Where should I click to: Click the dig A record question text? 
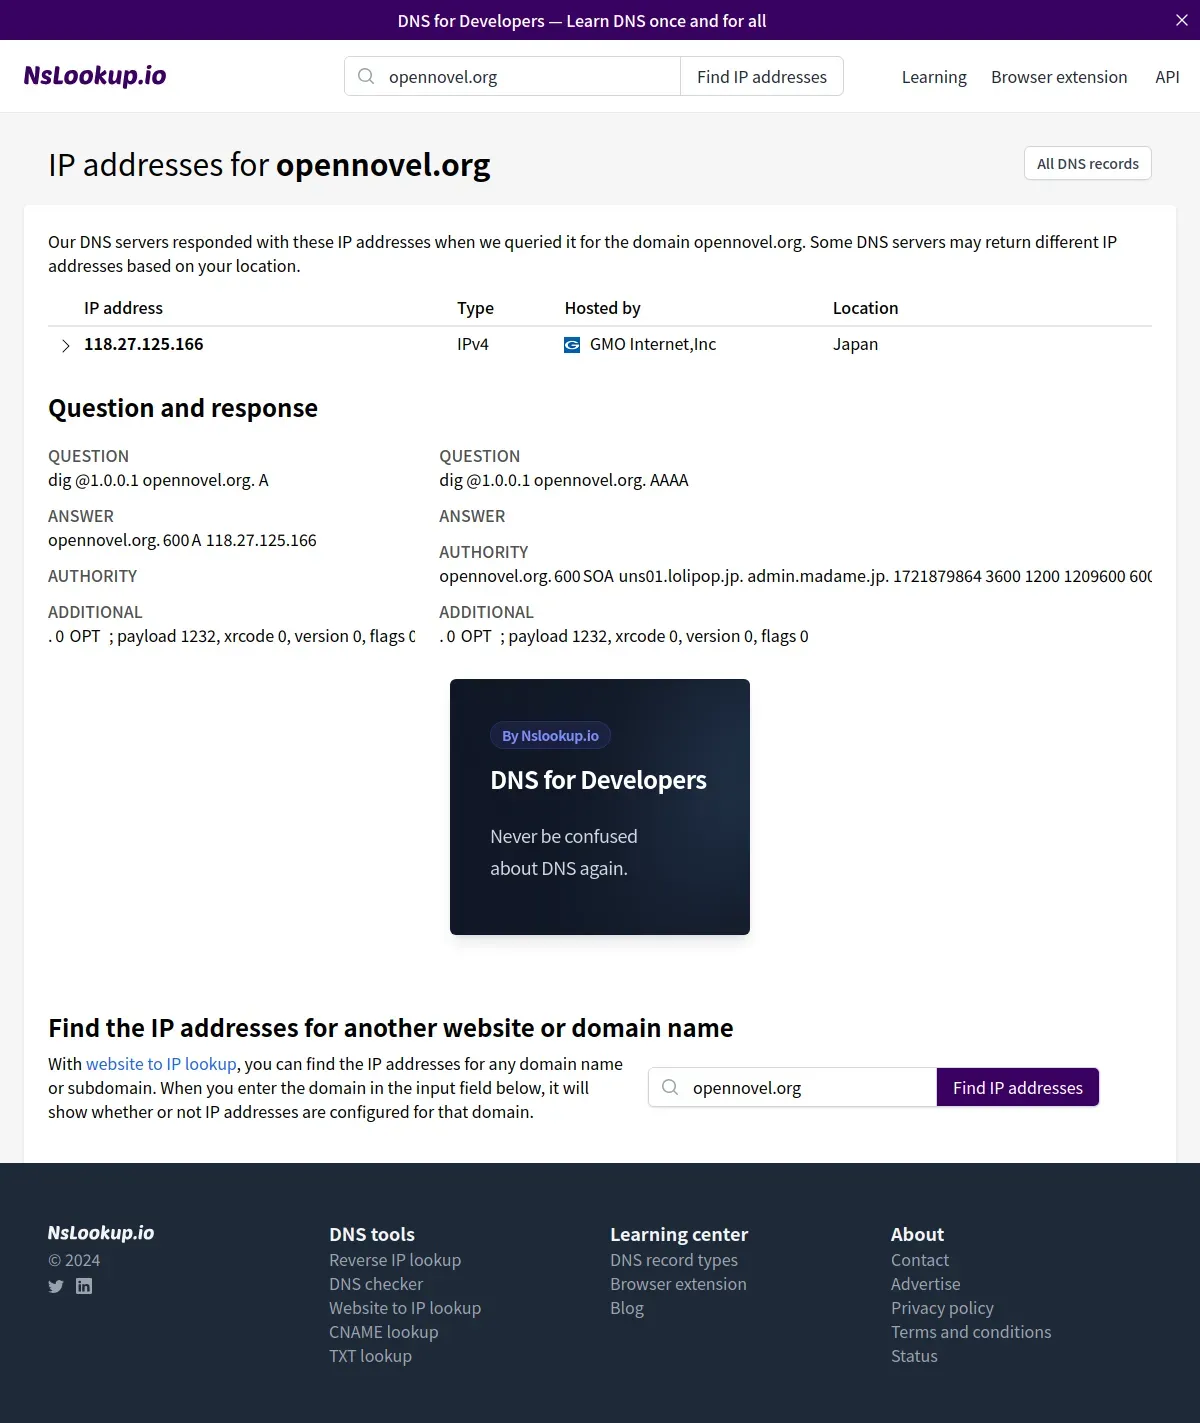coord(158,480)
